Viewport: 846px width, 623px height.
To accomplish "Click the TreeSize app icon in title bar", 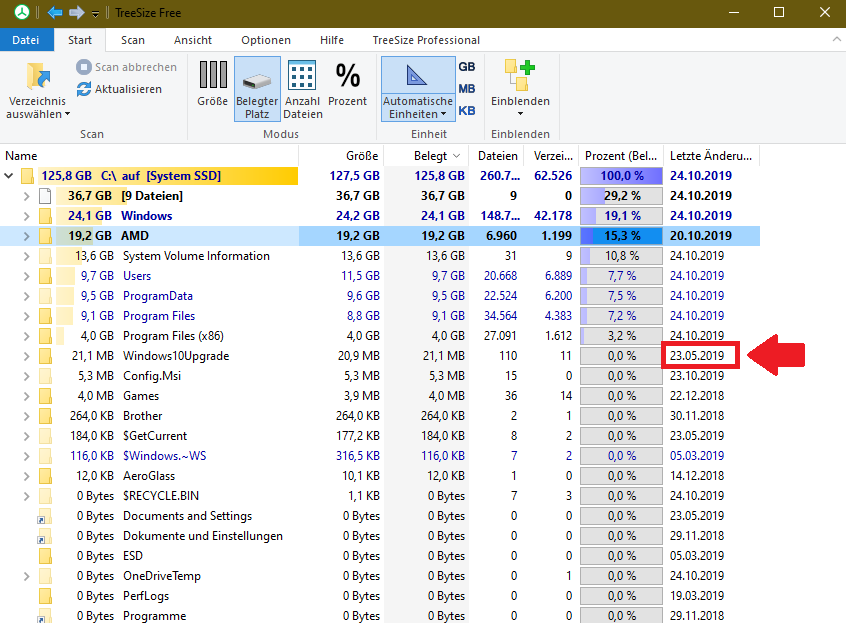I will pyautogui.click(x=22, y=12).
